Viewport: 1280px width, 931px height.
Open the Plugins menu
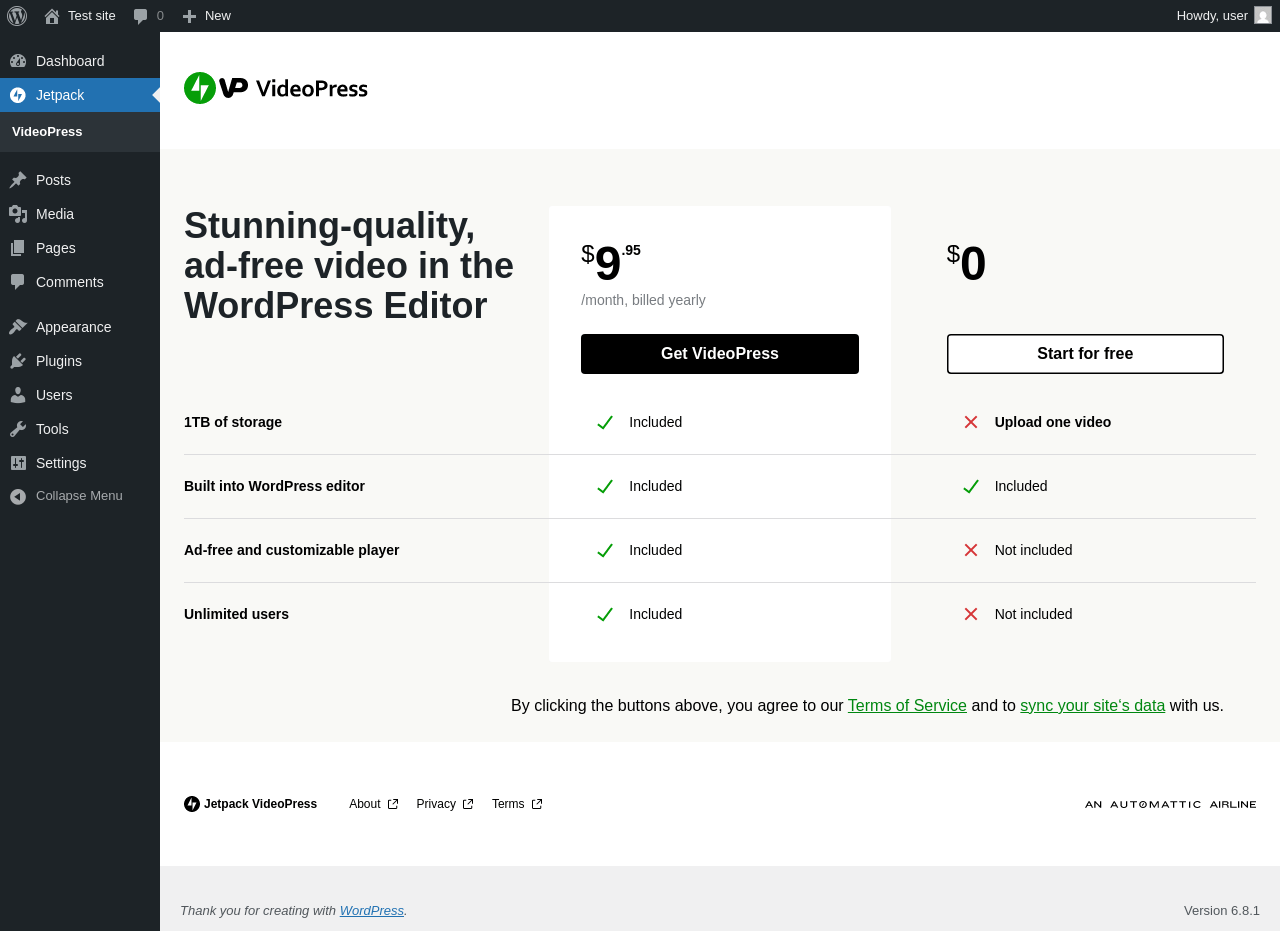(x=80, y=361)
